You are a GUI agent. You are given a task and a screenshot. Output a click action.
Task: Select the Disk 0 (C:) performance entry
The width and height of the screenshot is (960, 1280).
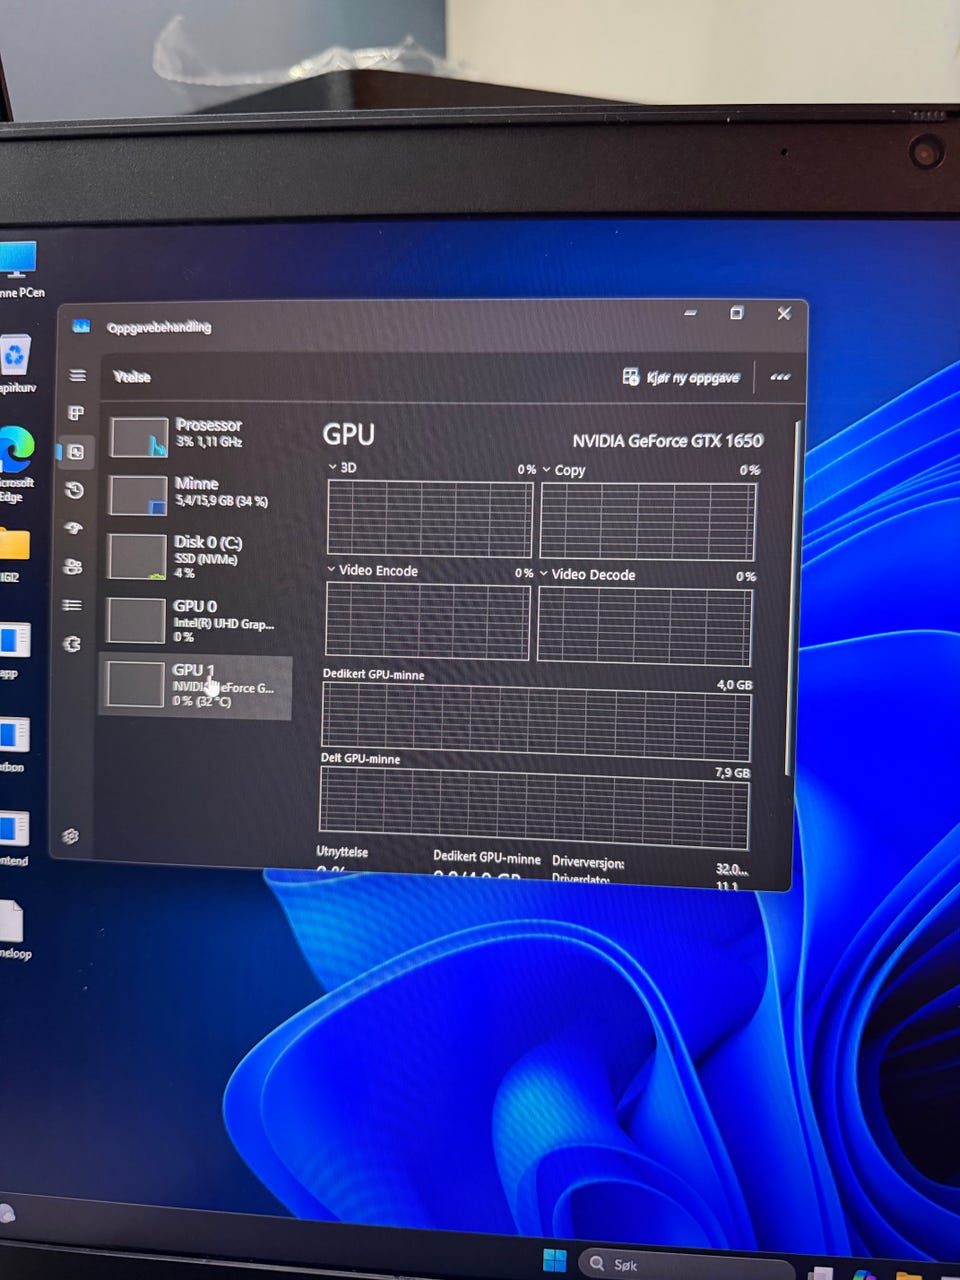[197, 556]
